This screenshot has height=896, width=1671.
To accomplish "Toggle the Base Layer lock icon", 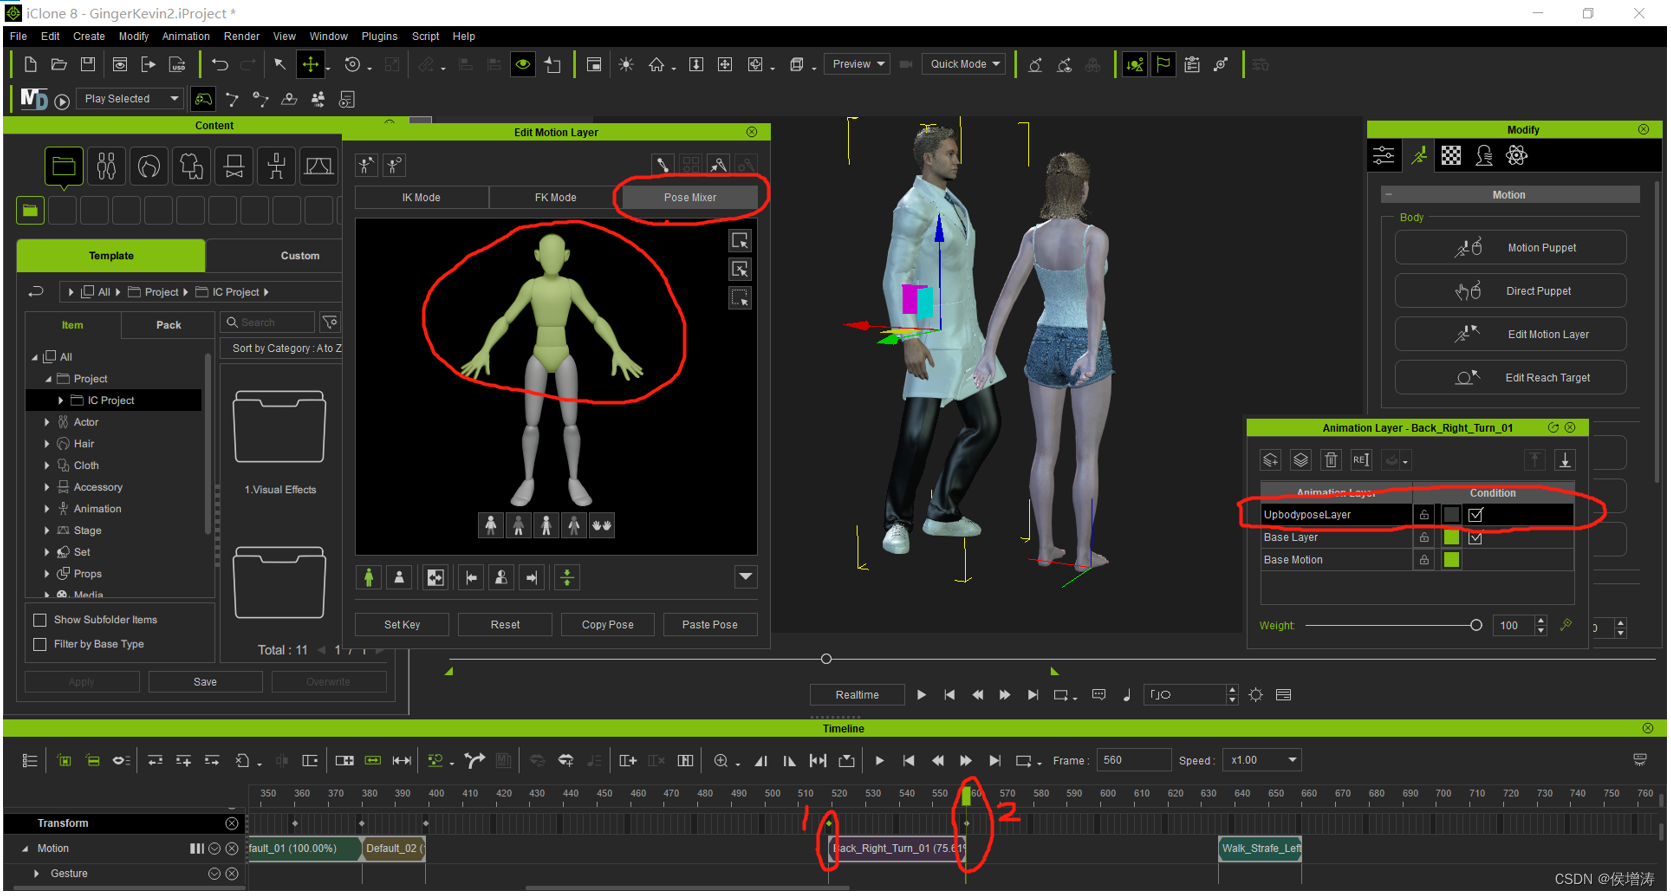I will pos(1424,538).
